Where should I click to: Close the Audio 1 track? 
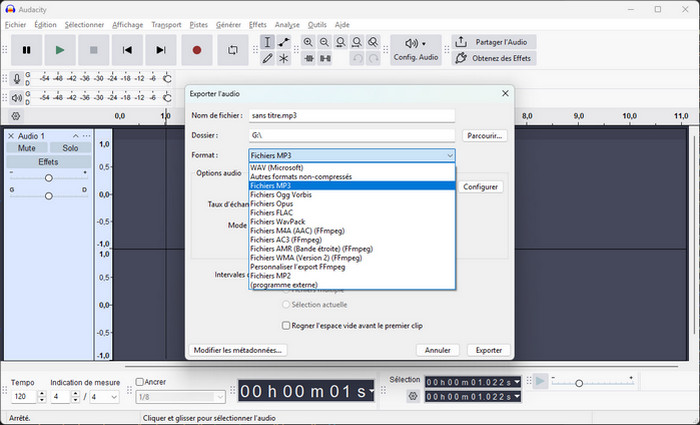point(11,136)
